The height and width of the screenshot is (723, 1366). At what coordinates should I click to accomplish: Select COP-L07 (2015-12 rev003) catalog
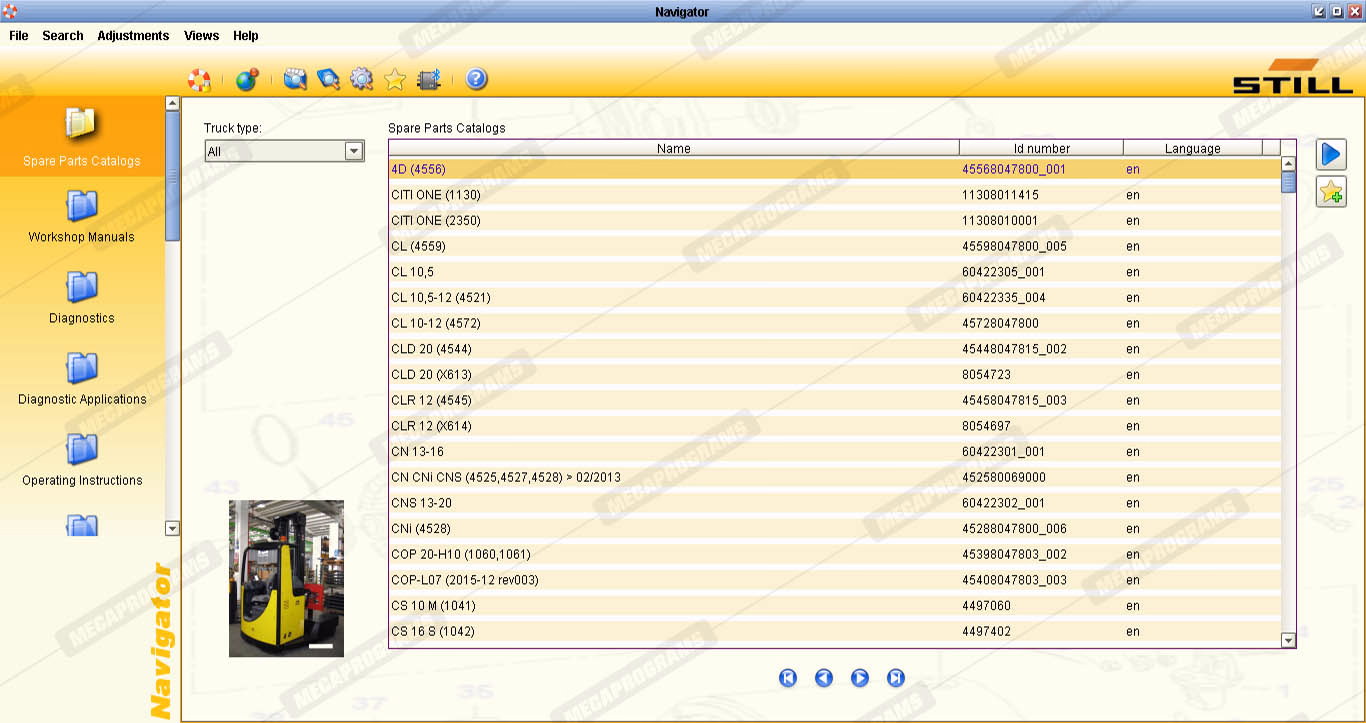[835, 580]
